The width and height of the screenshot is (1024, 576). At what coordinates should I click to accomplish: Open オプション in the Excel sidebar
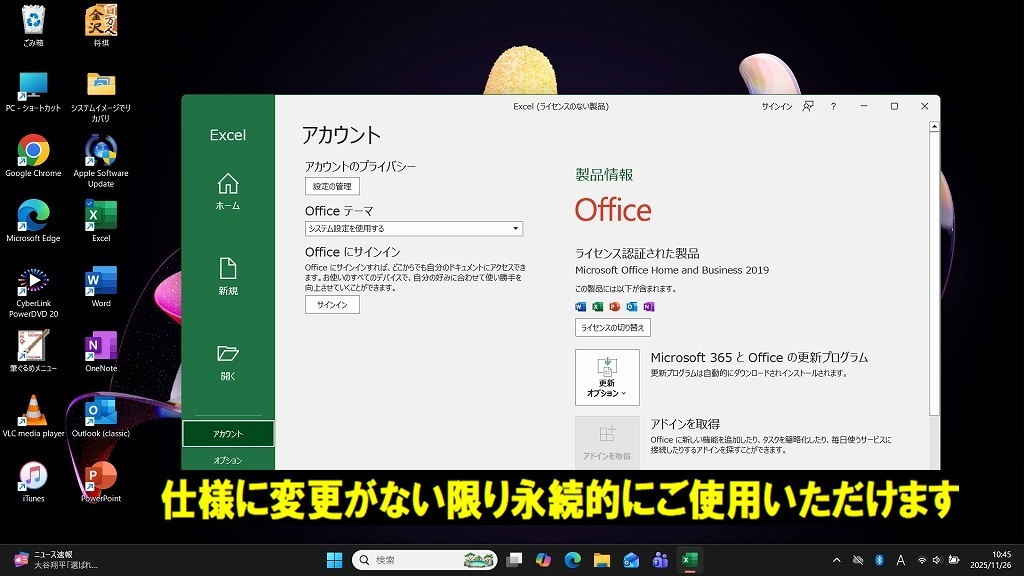tap(228, 460)
